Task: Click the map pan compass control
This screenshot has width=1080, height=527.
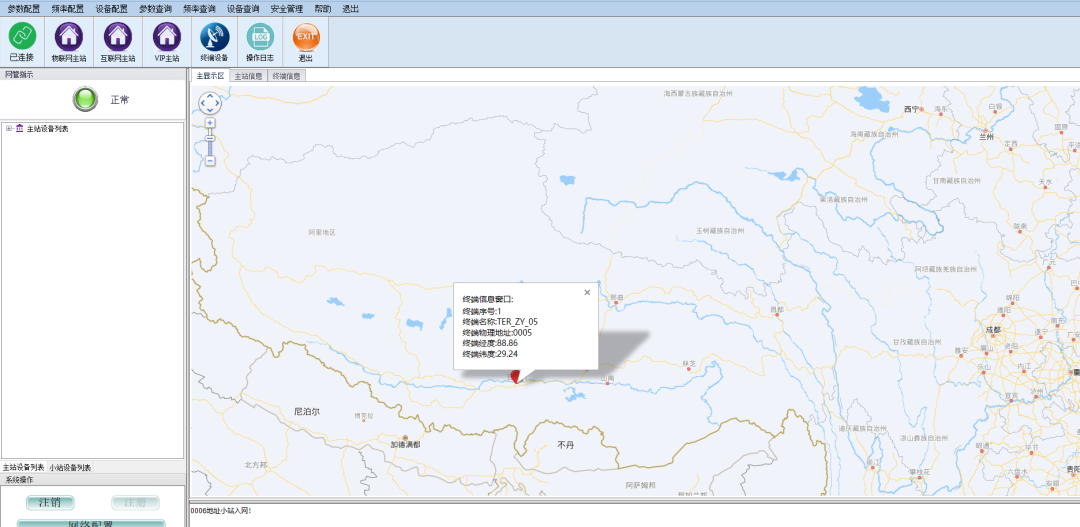Action: pyautogui.click(x=210, y=103)
